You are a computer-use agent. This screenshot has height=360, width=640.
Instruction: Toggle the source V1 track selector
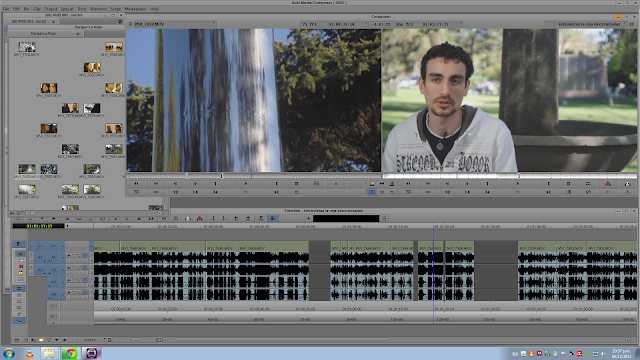[40, 246]
